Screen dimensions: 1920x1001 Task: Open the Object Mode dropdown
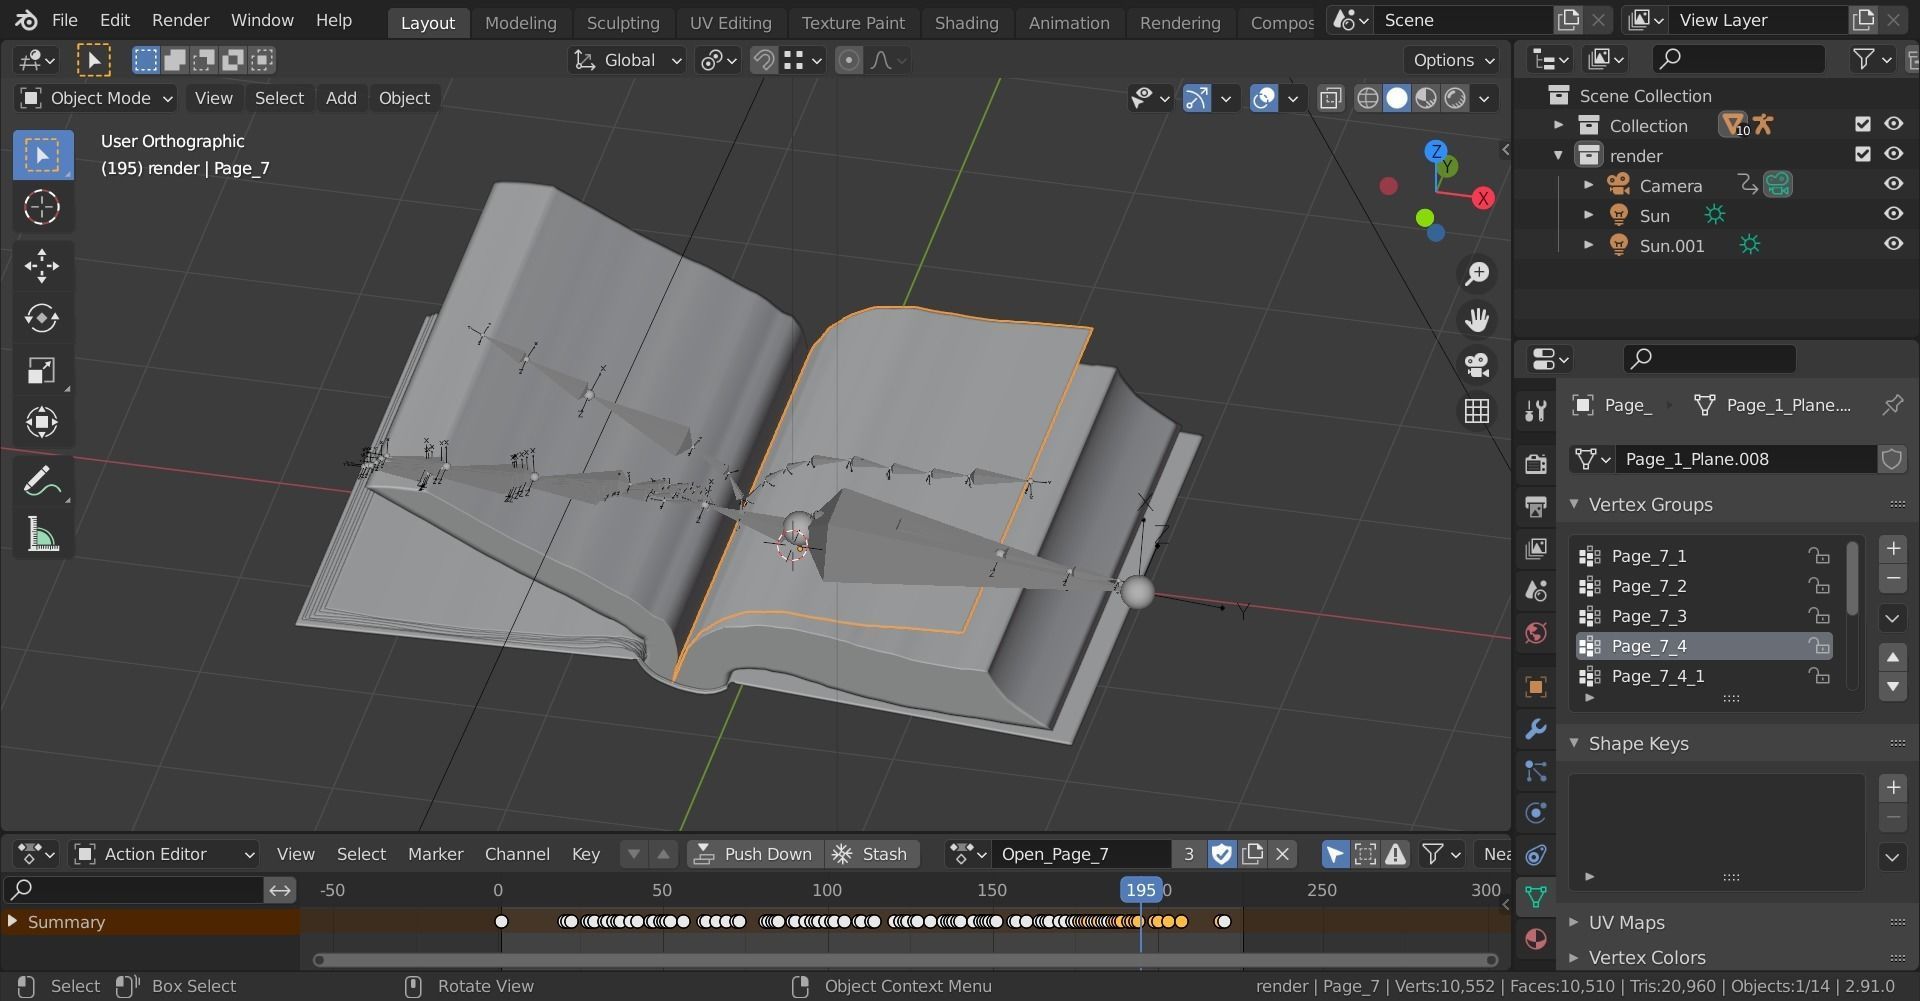pyautogui.click(x=97, y=98)
